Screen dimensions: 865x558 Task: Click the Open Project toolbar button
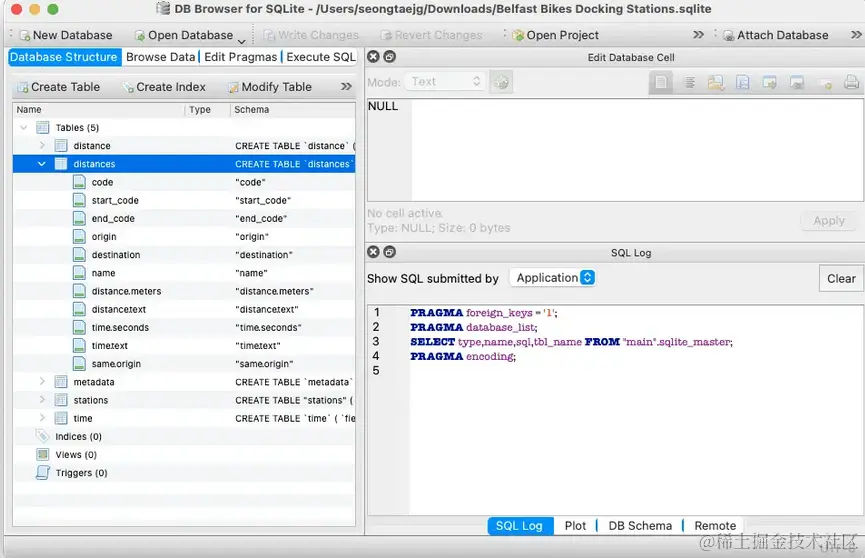click(x=556, y=35)
